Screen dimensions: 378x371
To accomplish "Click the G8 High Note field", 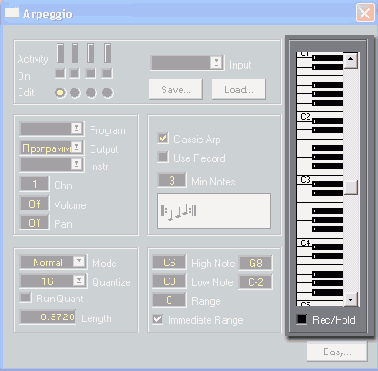I will tap(256, 263).
